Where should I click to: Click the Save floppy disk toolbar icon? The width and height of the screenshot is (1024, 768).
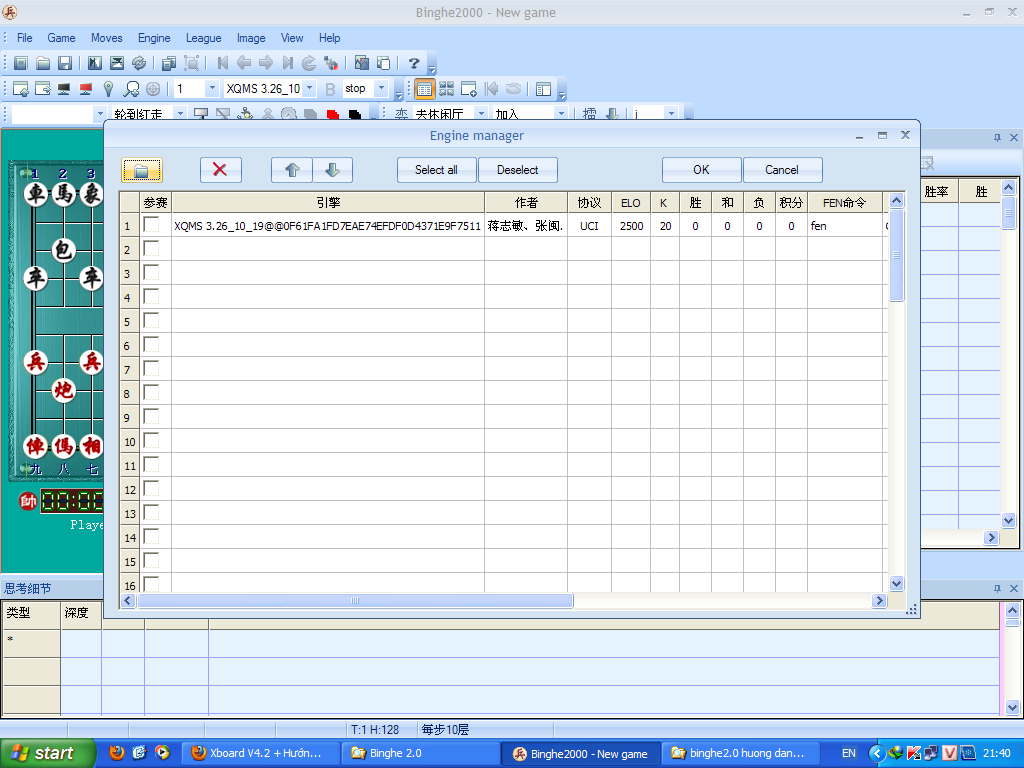tap(64, 63)
